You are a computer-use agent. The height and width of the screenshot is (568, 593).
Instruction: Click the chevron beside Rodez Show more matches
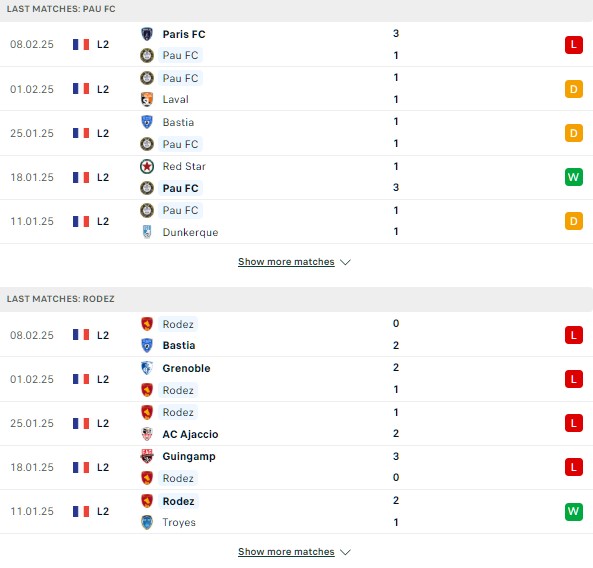pos(345,552)
